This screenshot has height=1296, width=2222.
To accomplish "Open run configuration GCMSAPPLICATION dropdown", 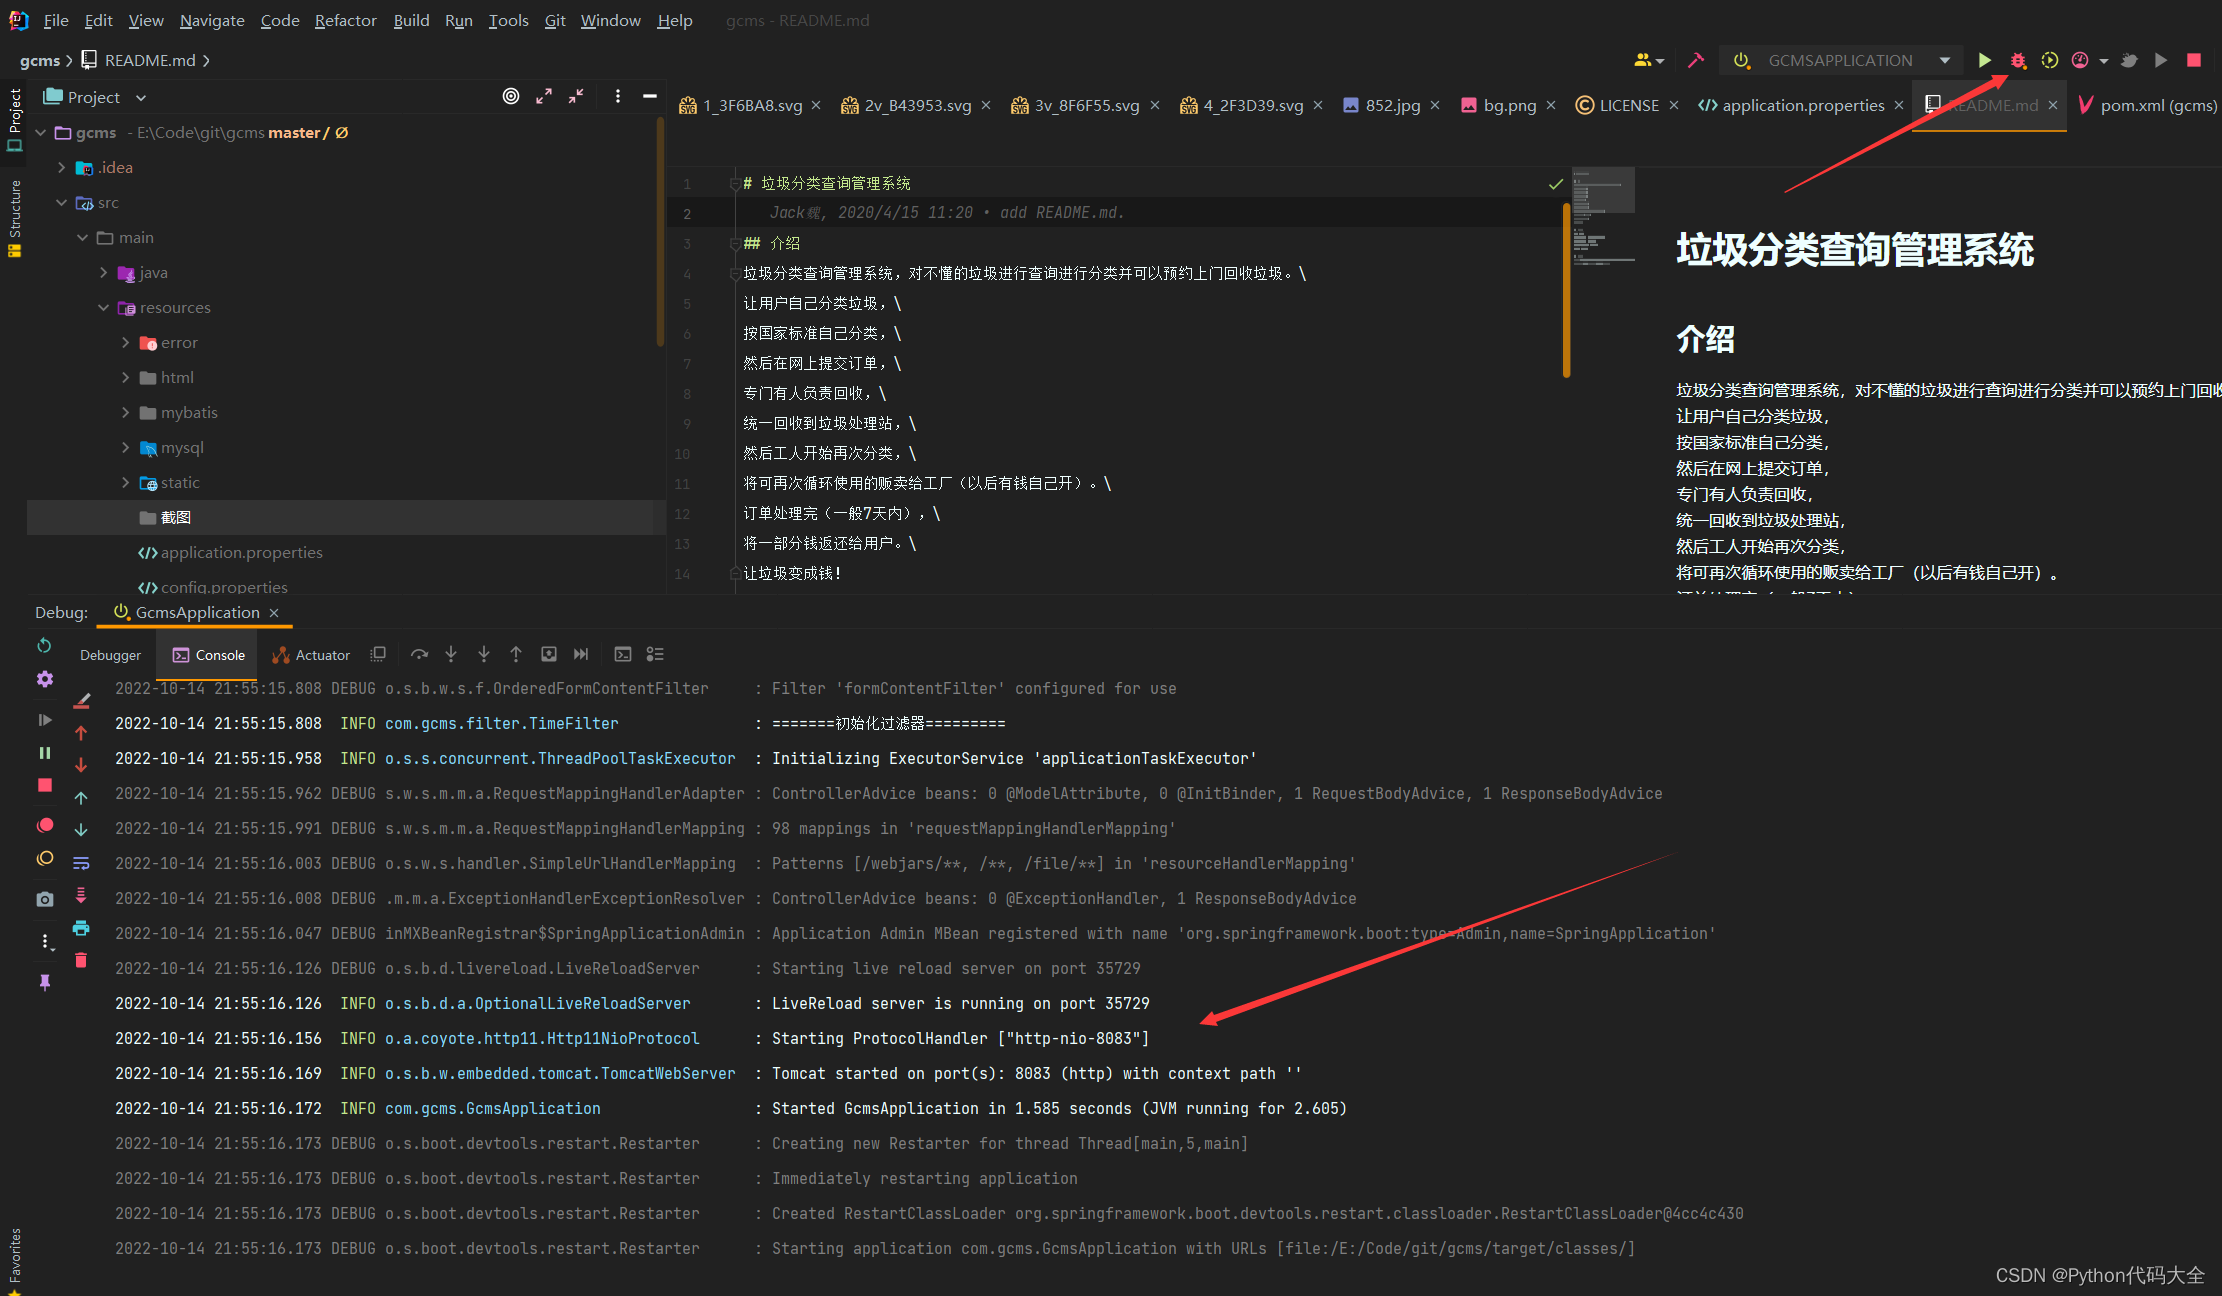I will [1841, 60].
